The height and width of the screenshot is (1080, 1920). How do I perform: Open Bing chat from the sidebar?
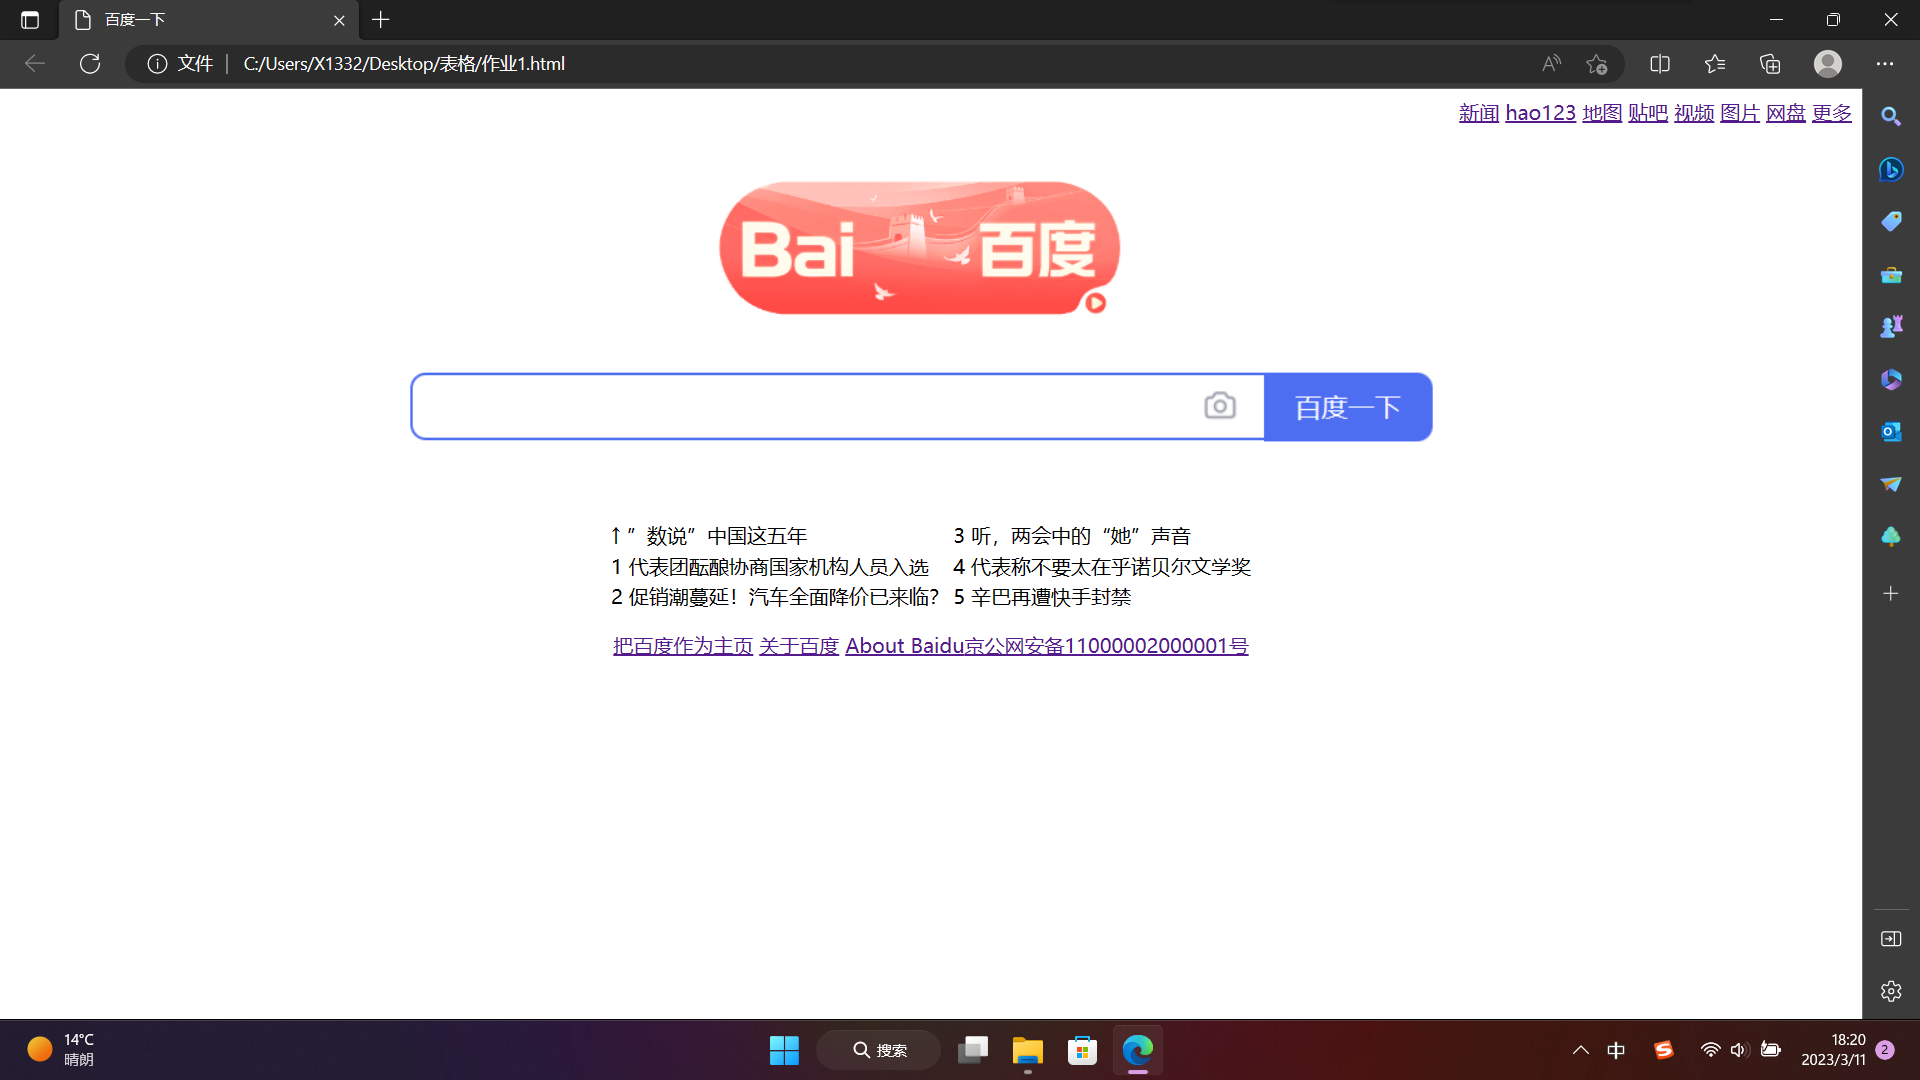coord(1890,169)
